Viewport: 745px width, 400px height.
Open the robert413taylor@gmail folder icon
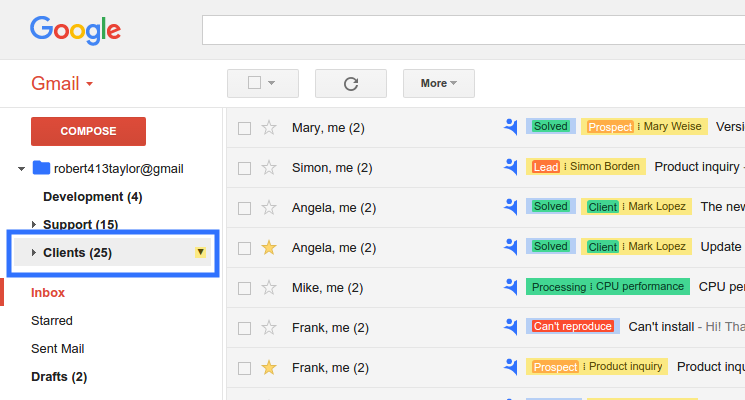(x=41, y=168)
